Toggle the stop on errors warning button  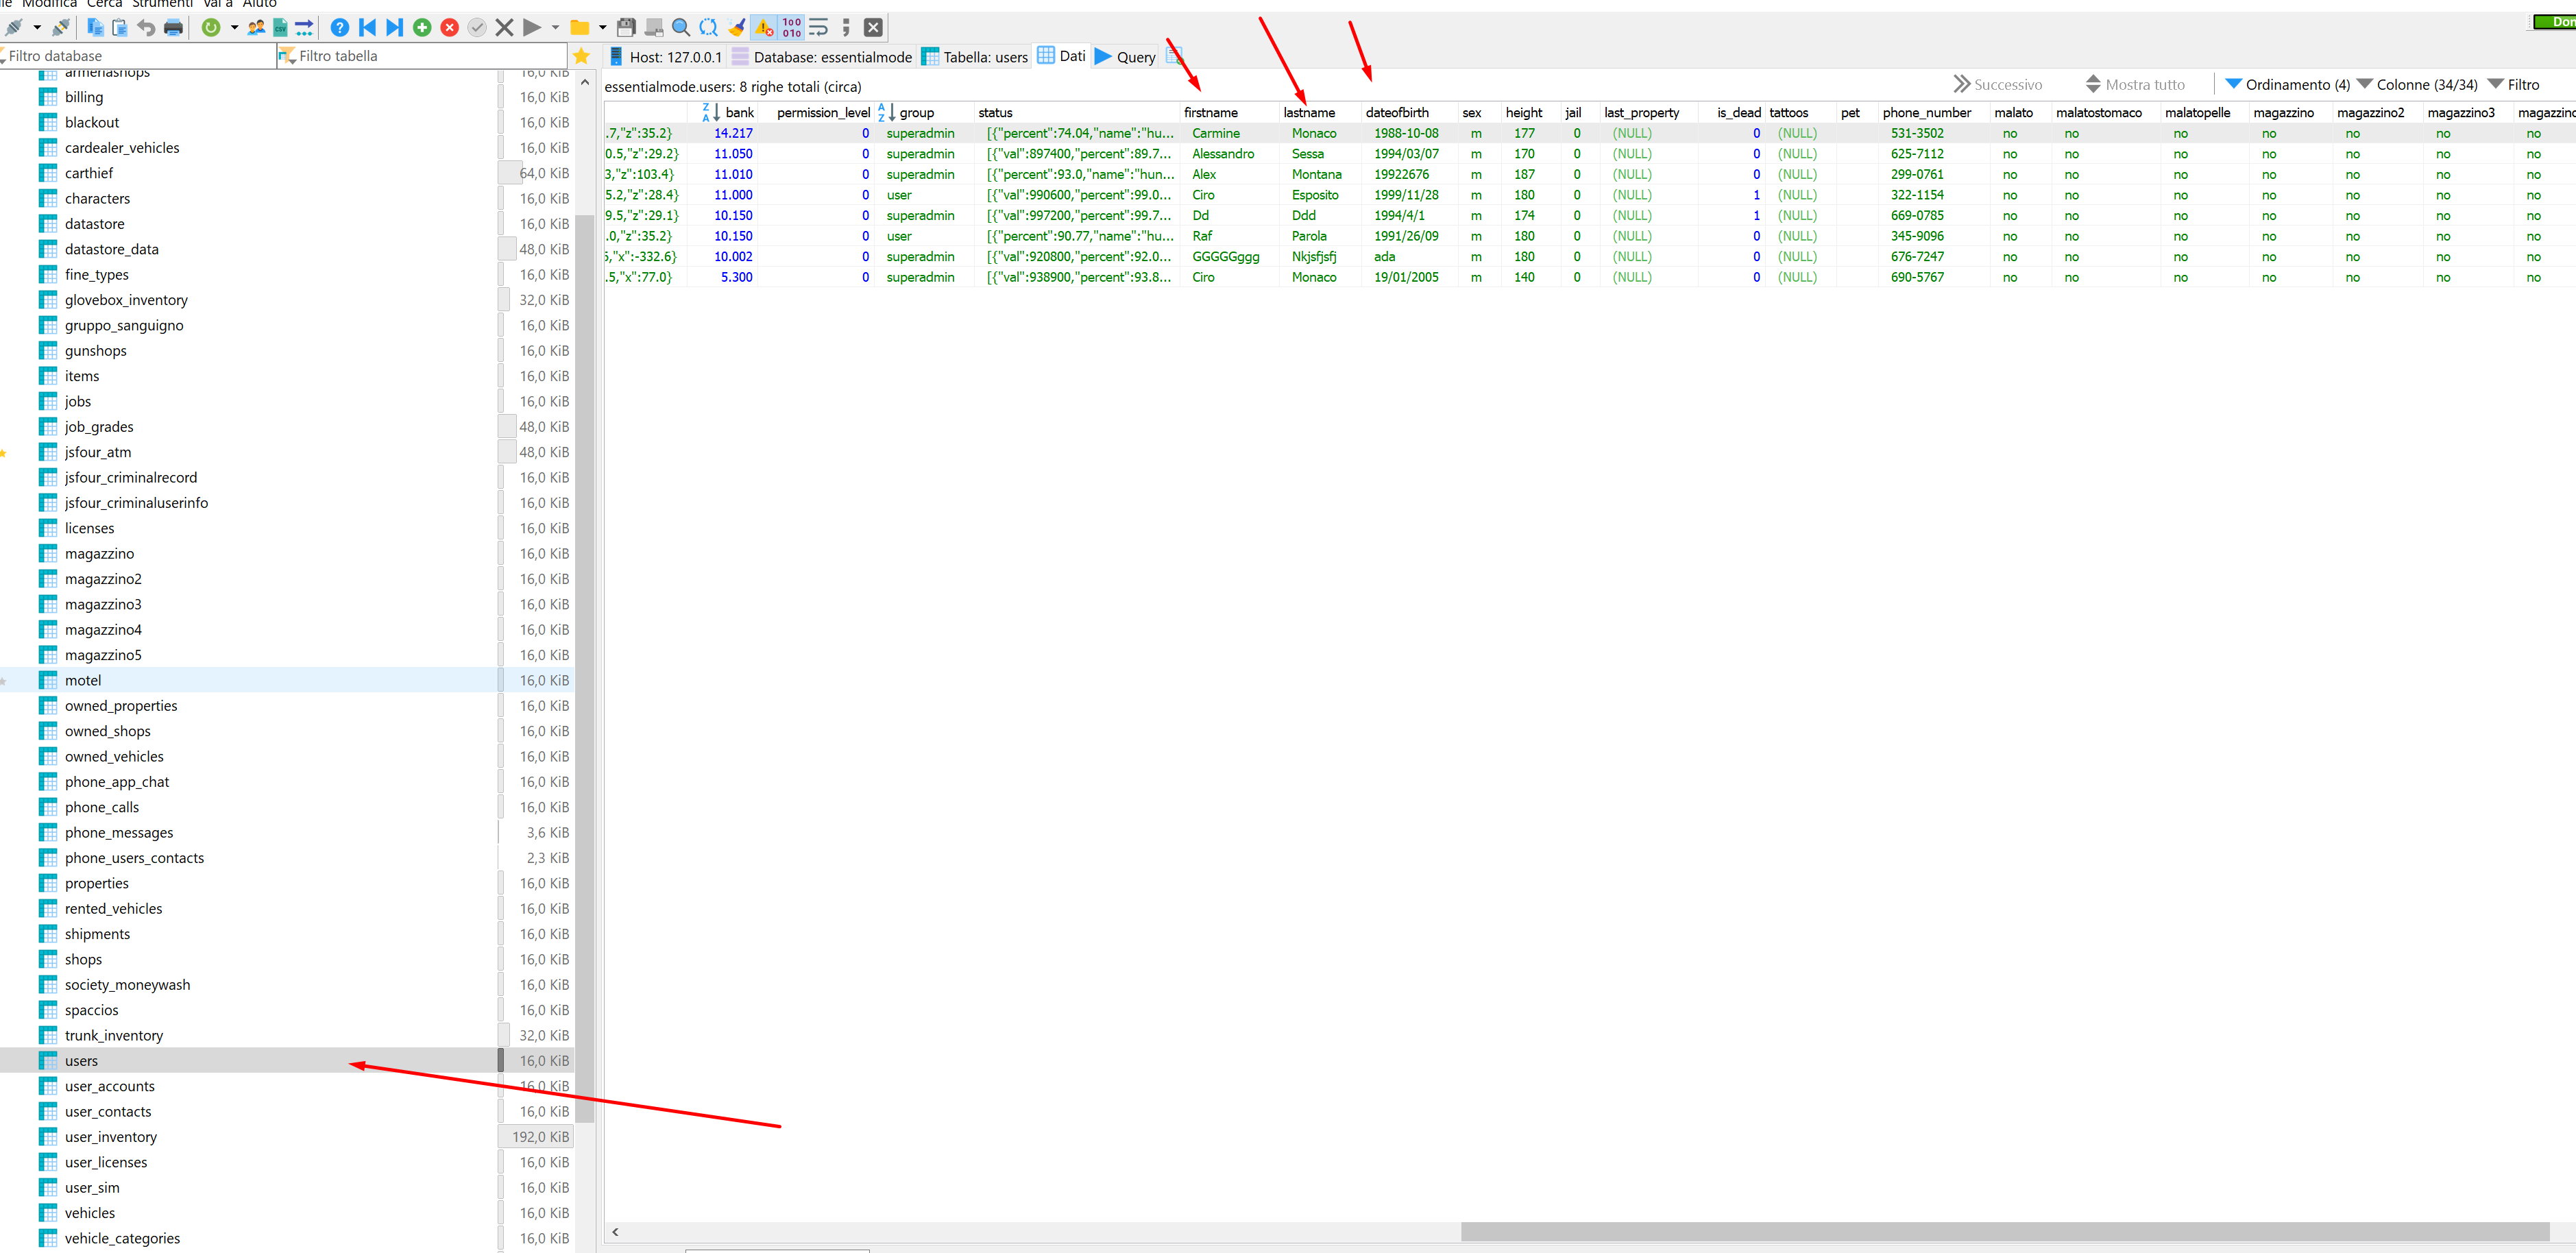764,28
